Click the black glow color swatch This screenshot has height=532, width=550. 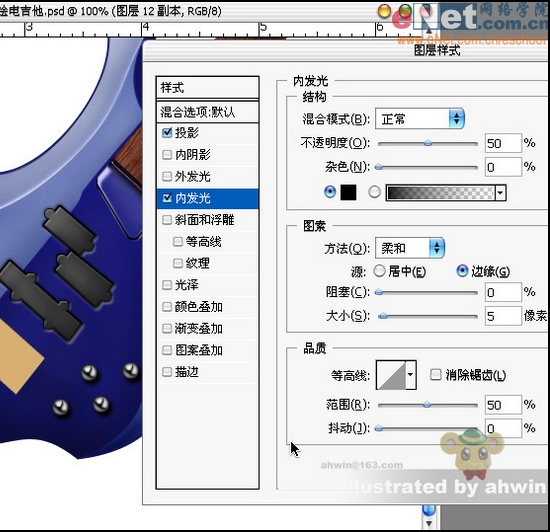[348, 192]
